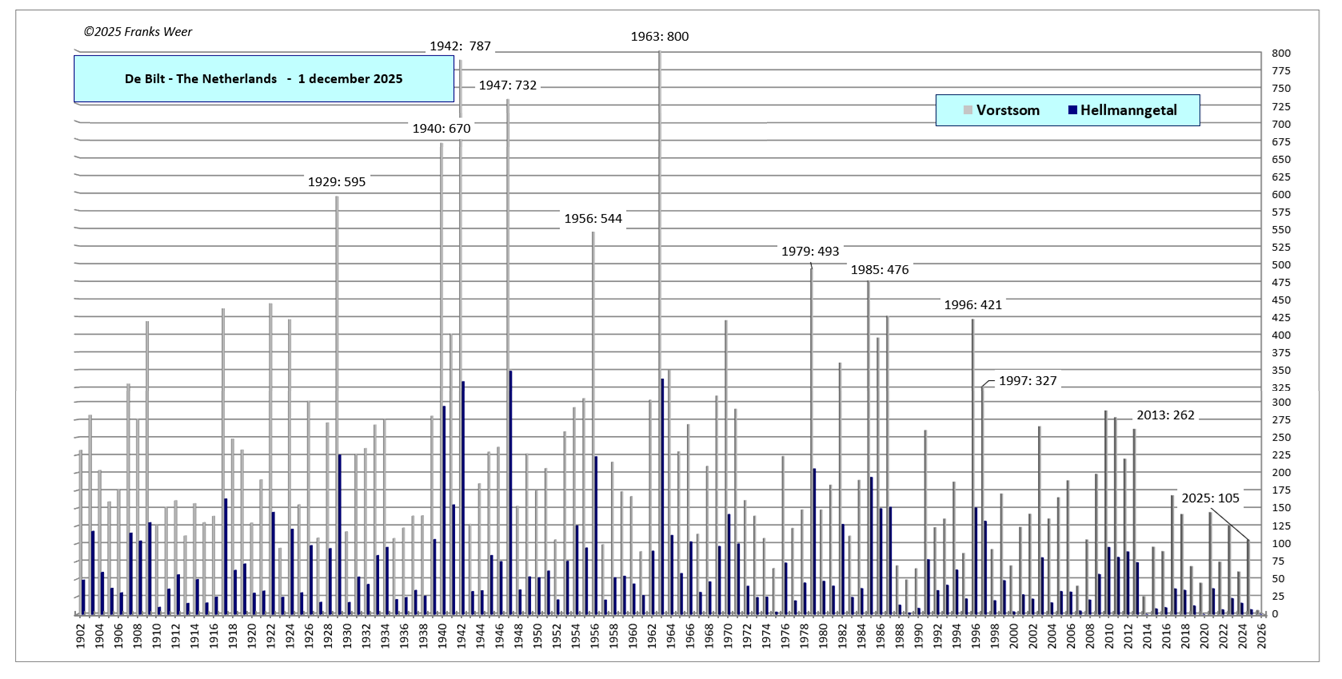Click the navy Hellmanngetal legend swatch
Image resolution: width=1342 pixels, height=679 pixels.
(1073, 110)
